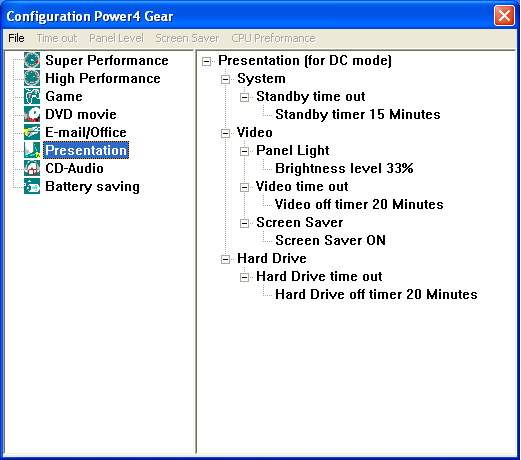
Task: Collapse the Screen Saver node
Action: (245, 223)
